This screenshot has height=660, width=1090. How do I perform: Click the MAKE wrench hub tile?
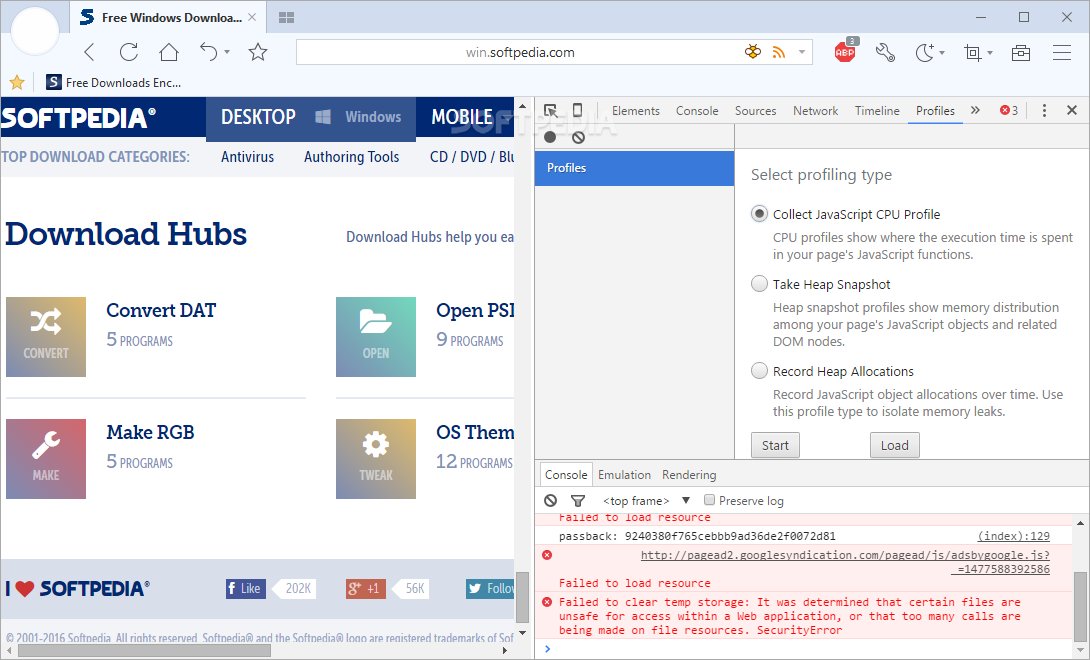46,458
